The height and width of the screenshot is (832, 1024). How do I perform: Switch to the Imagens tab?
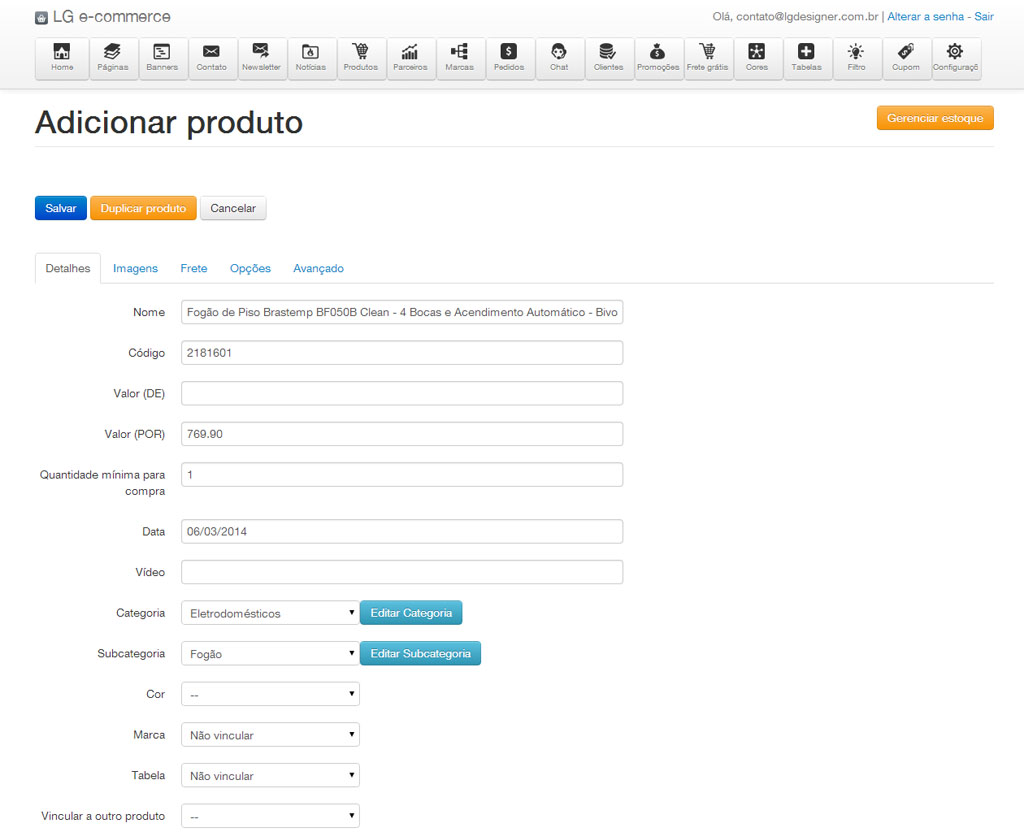click(x=135, y=268)
